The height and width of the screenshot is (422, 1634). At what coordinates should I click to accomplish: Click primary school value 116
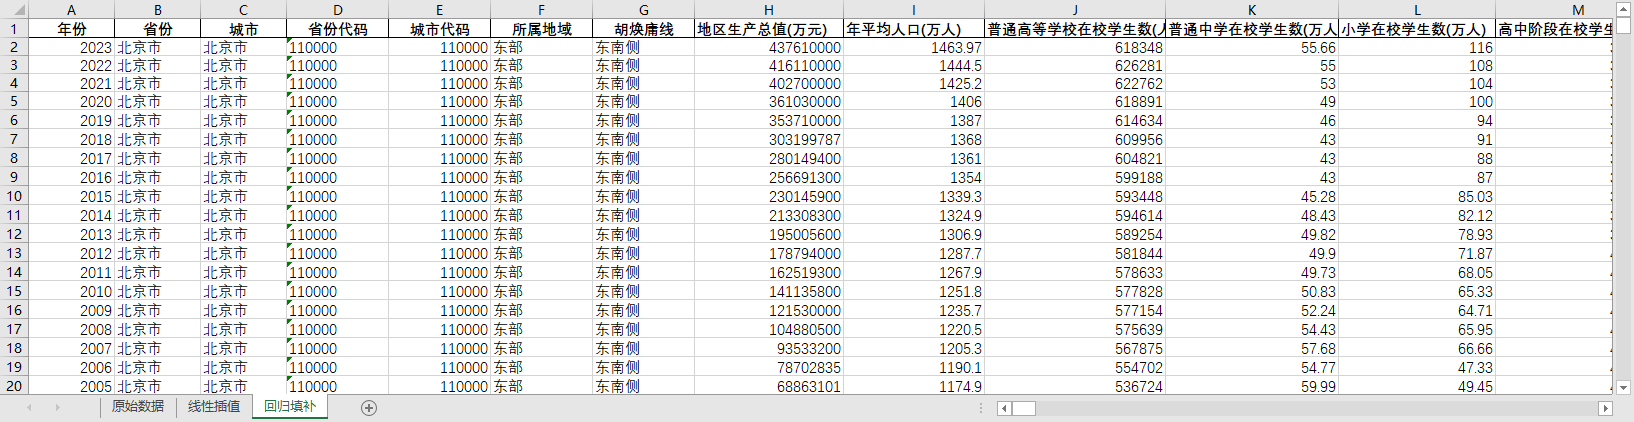click(x=1417, y=47)
